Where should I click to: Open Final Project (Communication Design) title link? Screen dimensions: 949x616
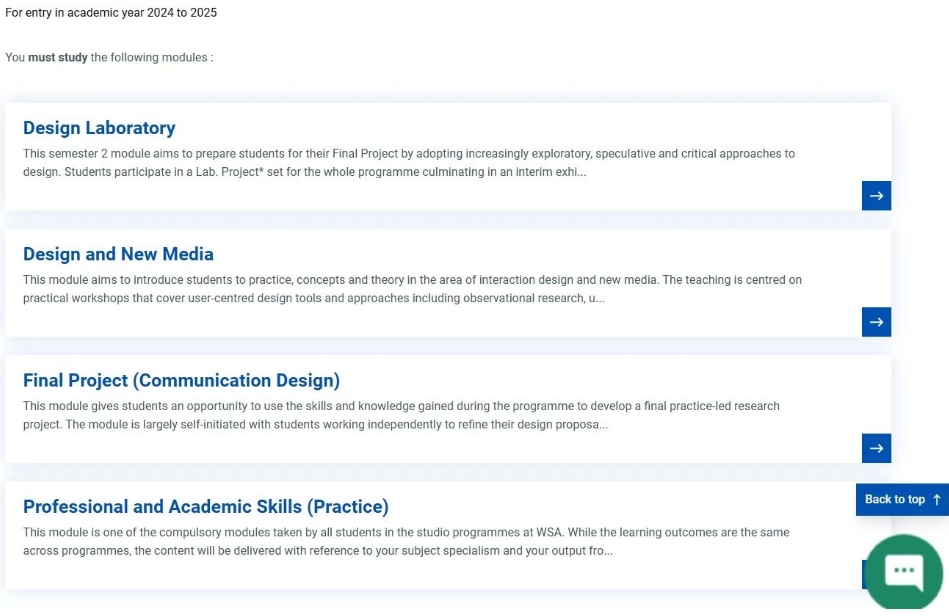[182, 381]
